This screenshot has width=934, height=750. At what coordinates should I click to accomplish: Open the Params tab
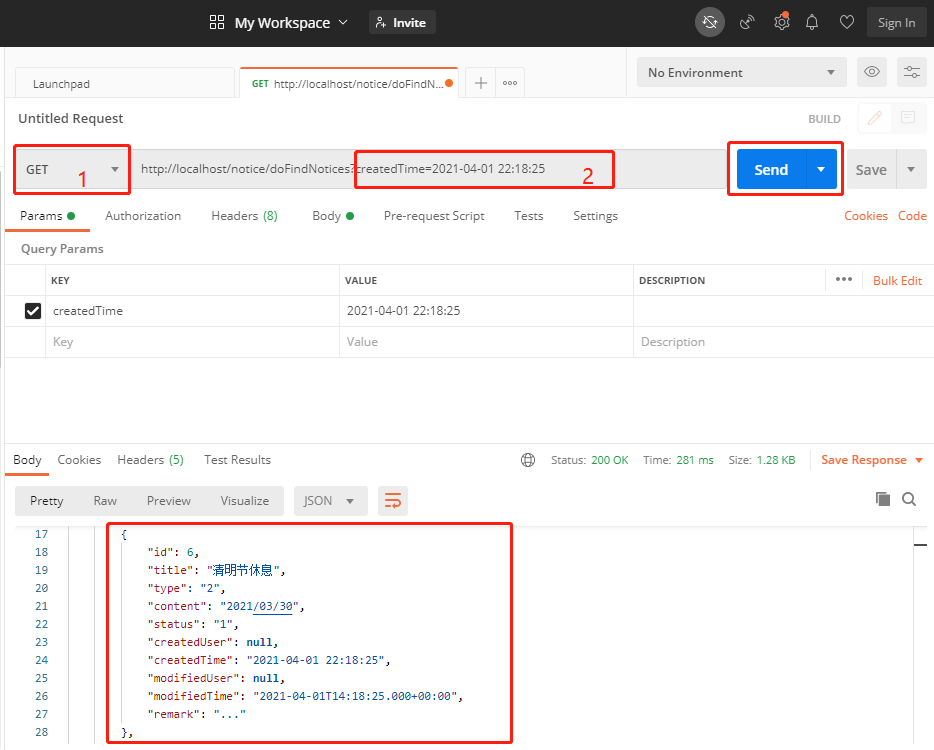click(x=47, y=216)
